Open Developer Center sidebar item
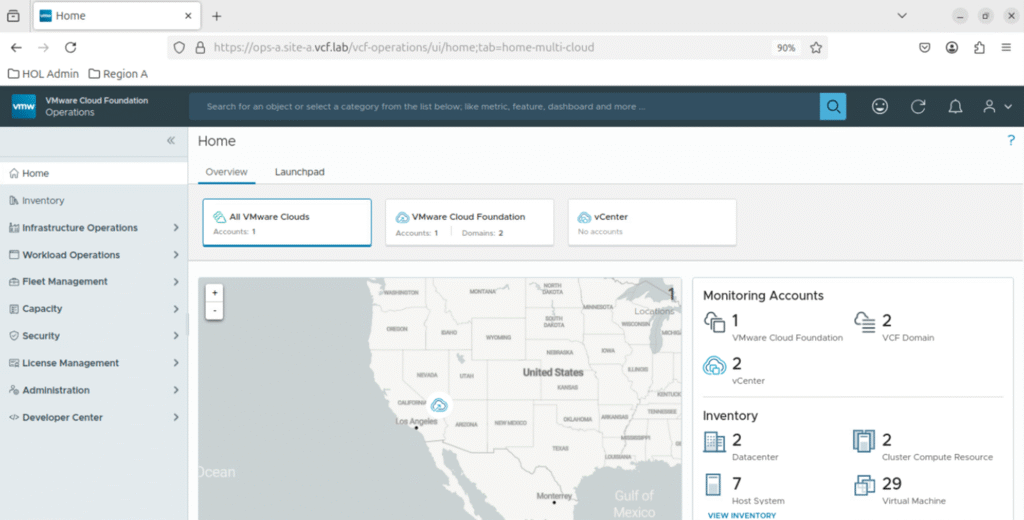Image resolution: width=1024 pixels, height=520 pixels. point(62,417)
